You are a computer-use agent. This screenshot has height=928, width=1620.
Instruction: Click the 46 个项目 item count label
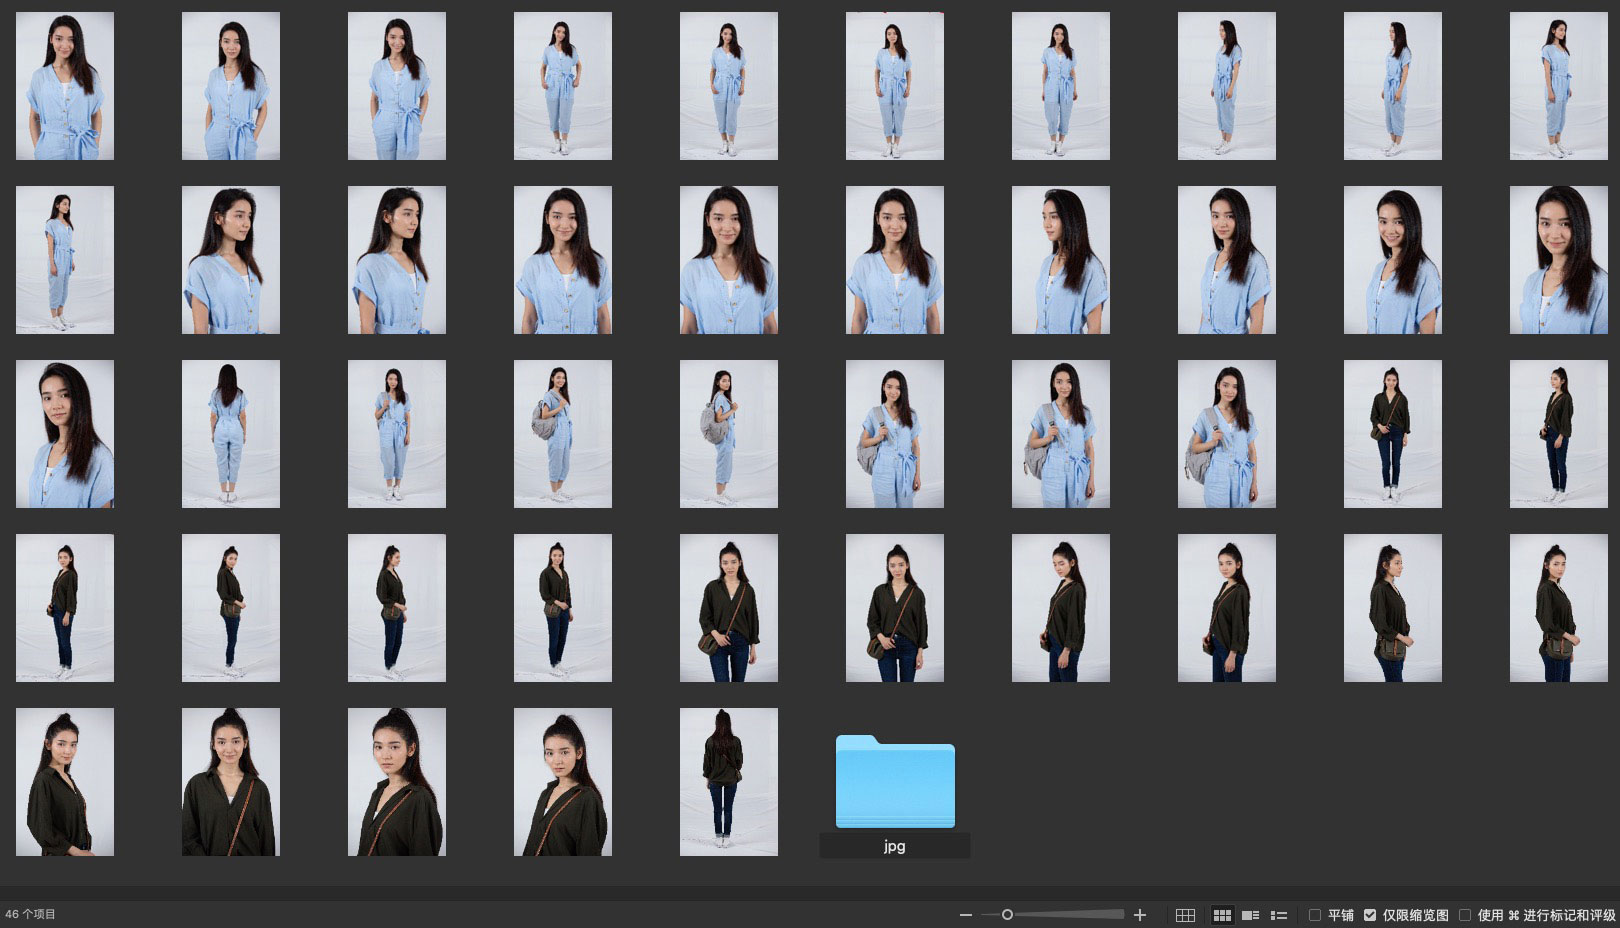(x=31, y=914)
